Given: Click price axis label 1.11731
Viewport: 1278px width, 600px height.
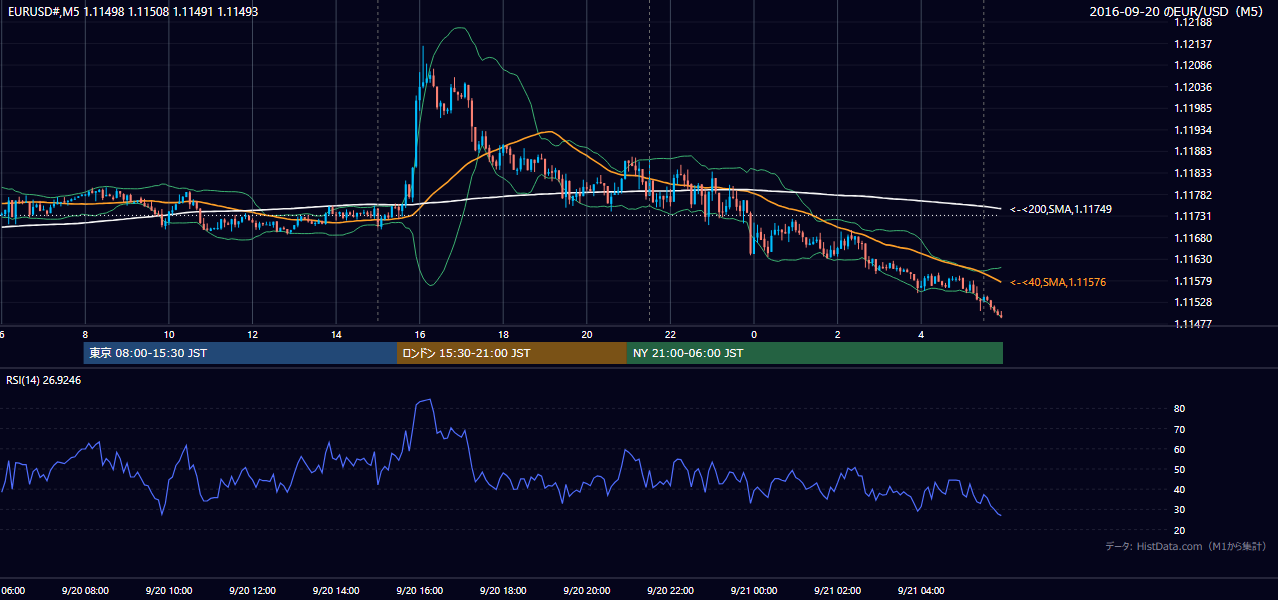Looking at the screenshot, I should click(x=1195, y=217).
